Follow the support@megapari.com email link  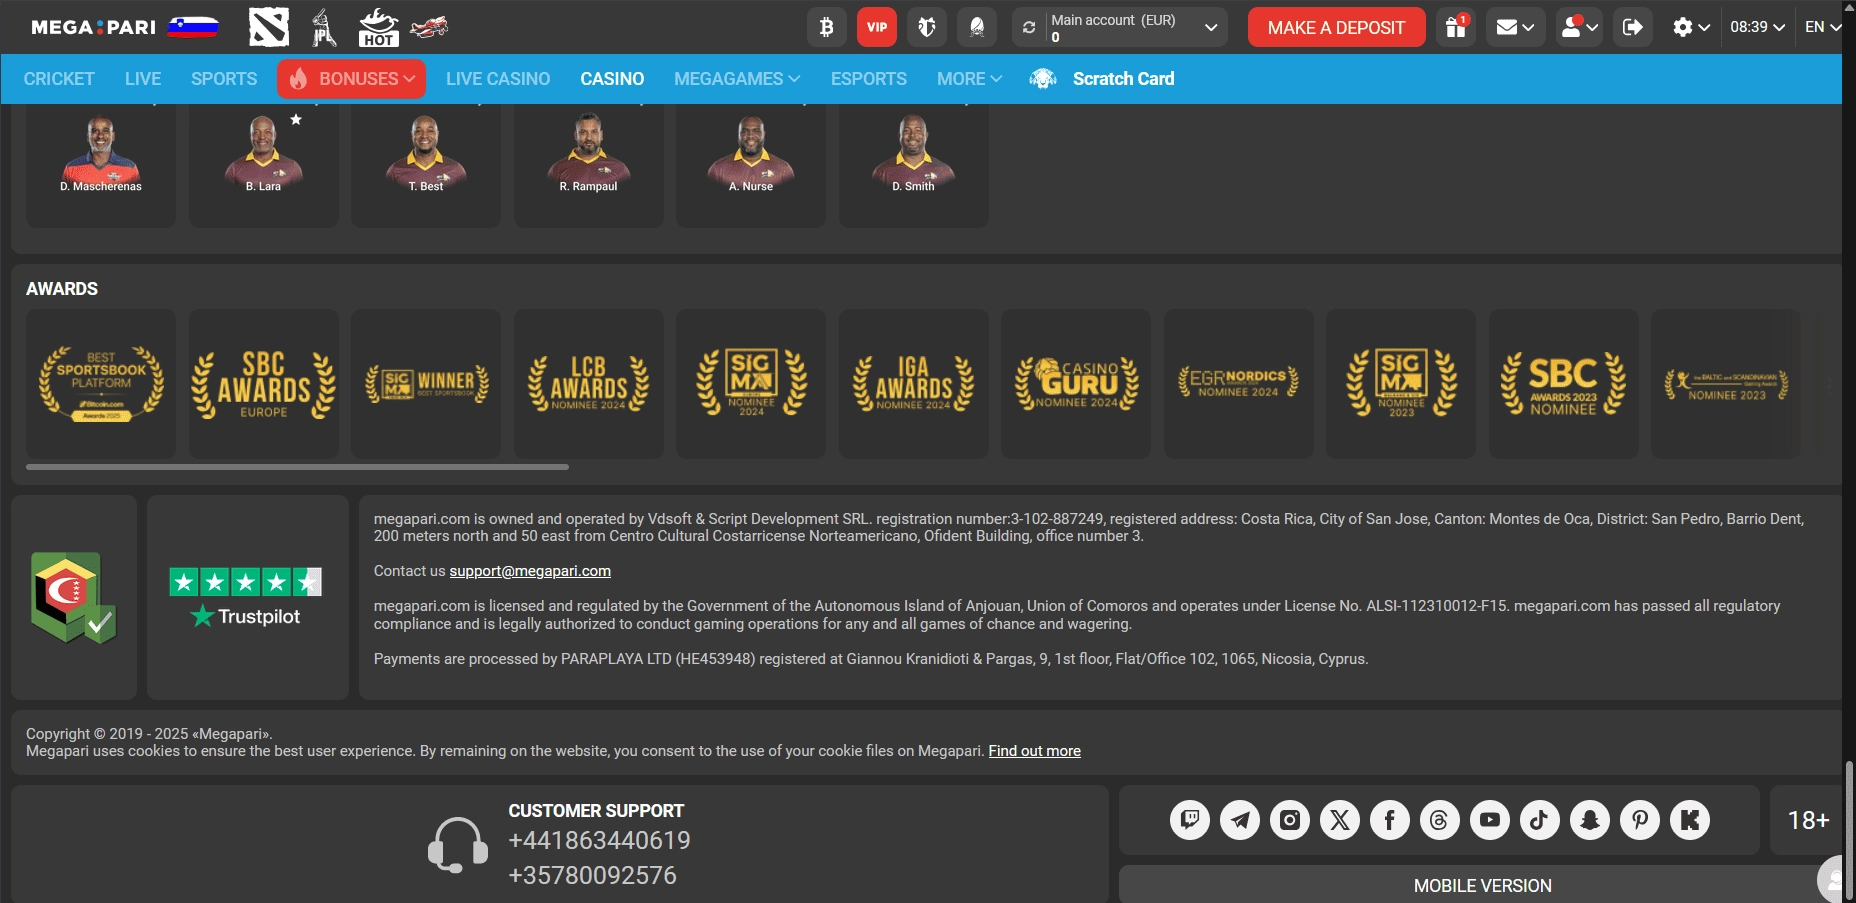(x=530, y=571)
